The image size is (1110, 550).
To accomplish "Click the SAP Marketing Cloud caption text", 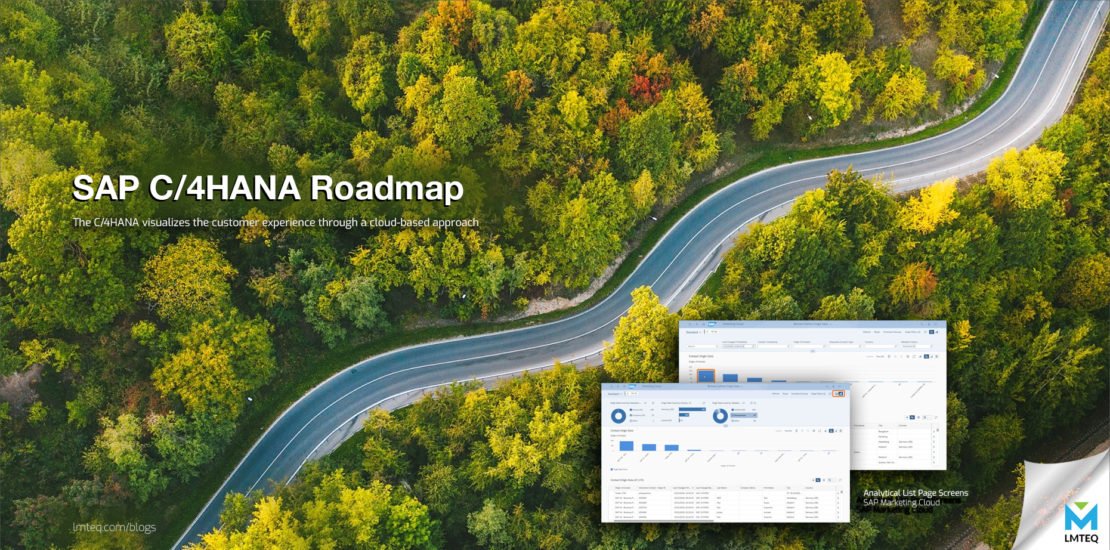I will click(x=901, y=503).
